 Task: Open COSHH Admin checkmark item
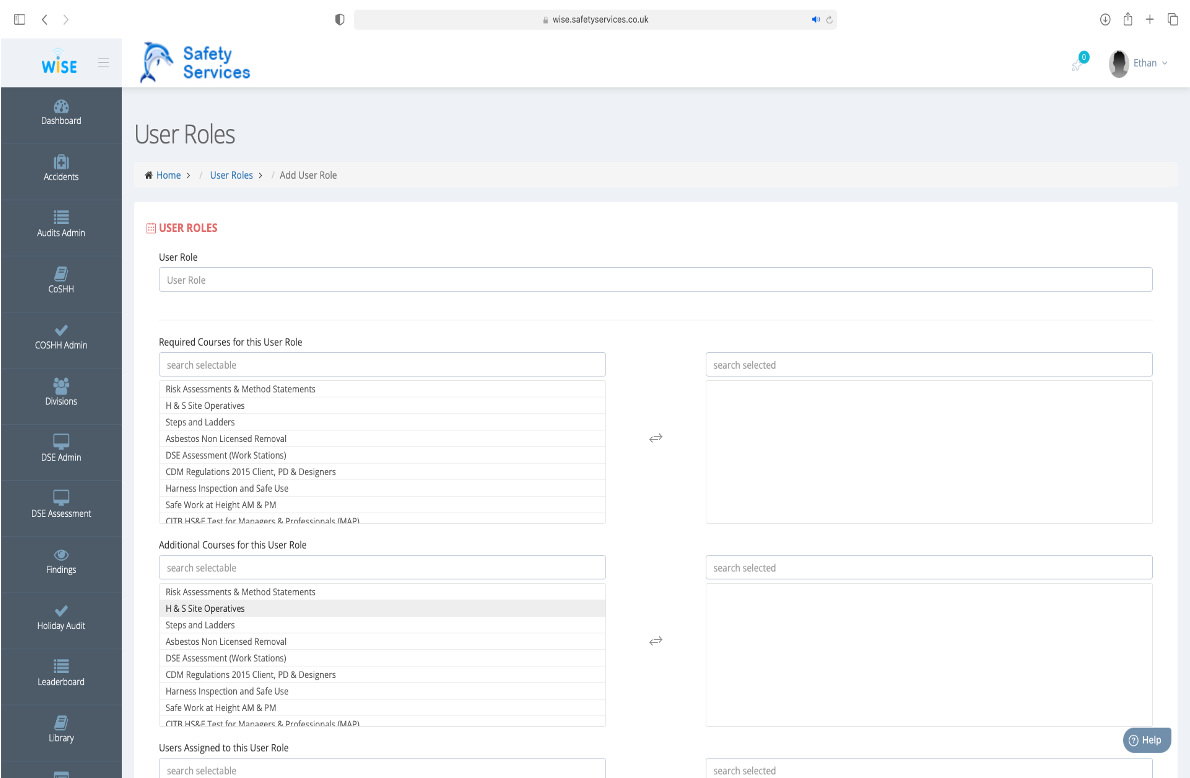point(61,337)
